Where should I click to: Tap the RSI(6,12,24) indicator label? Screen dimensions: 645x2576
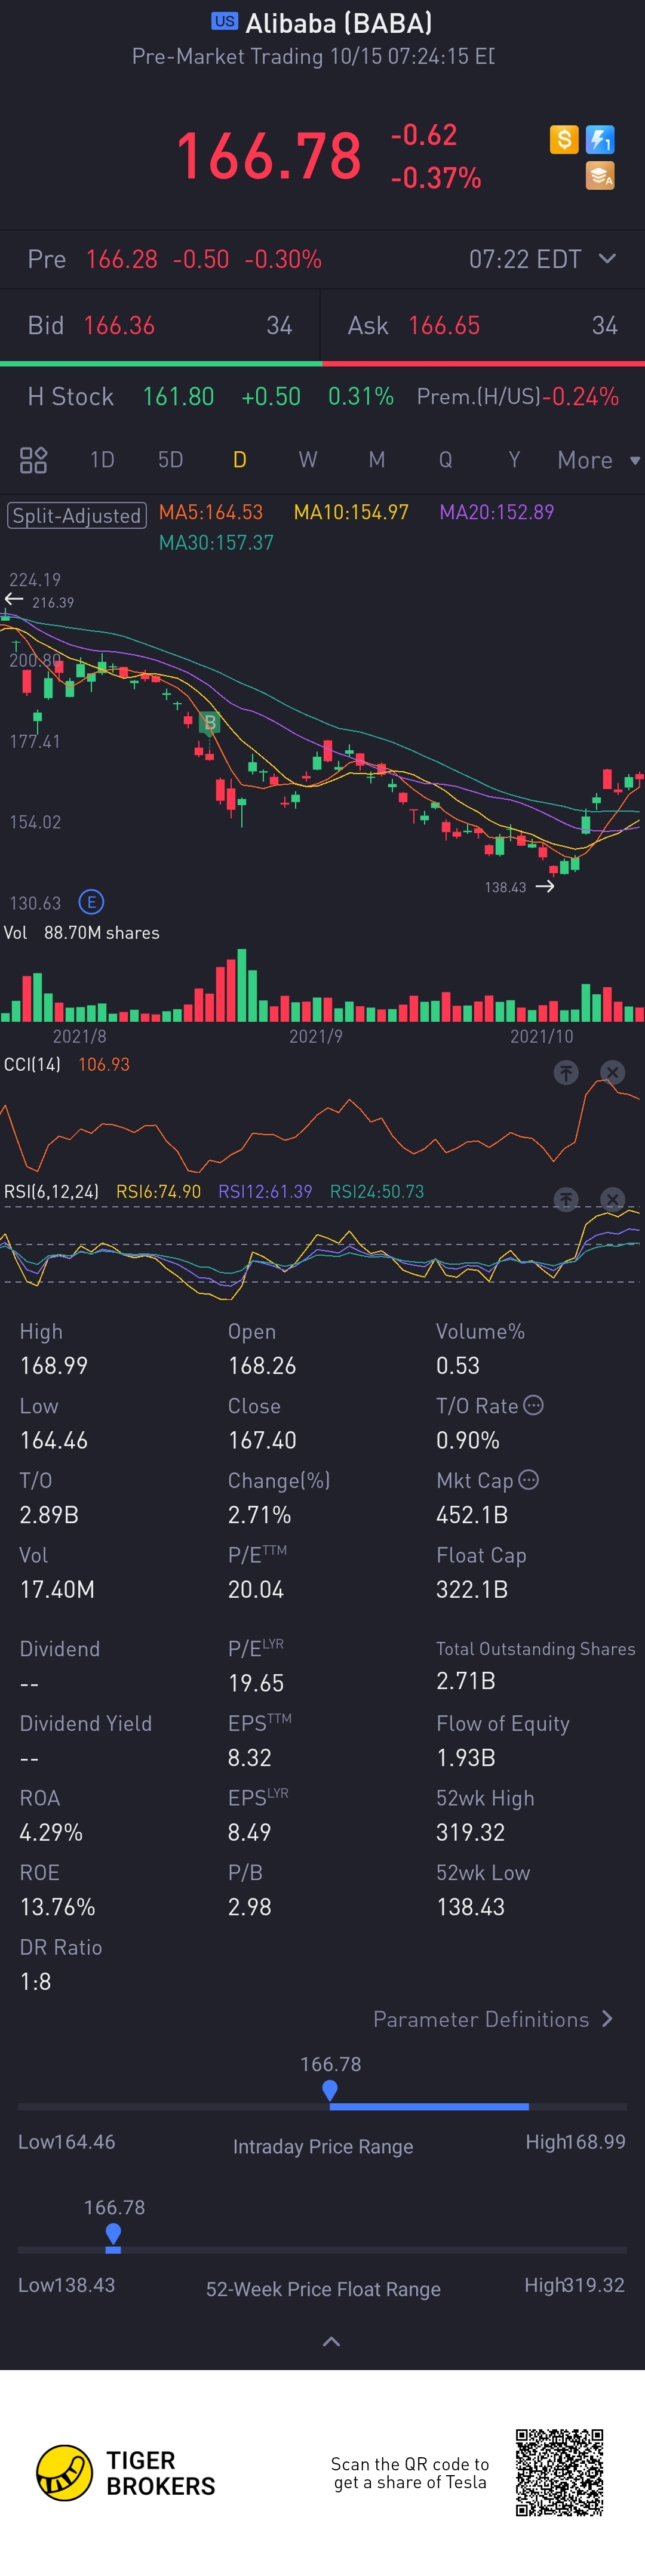point(51,1191)
